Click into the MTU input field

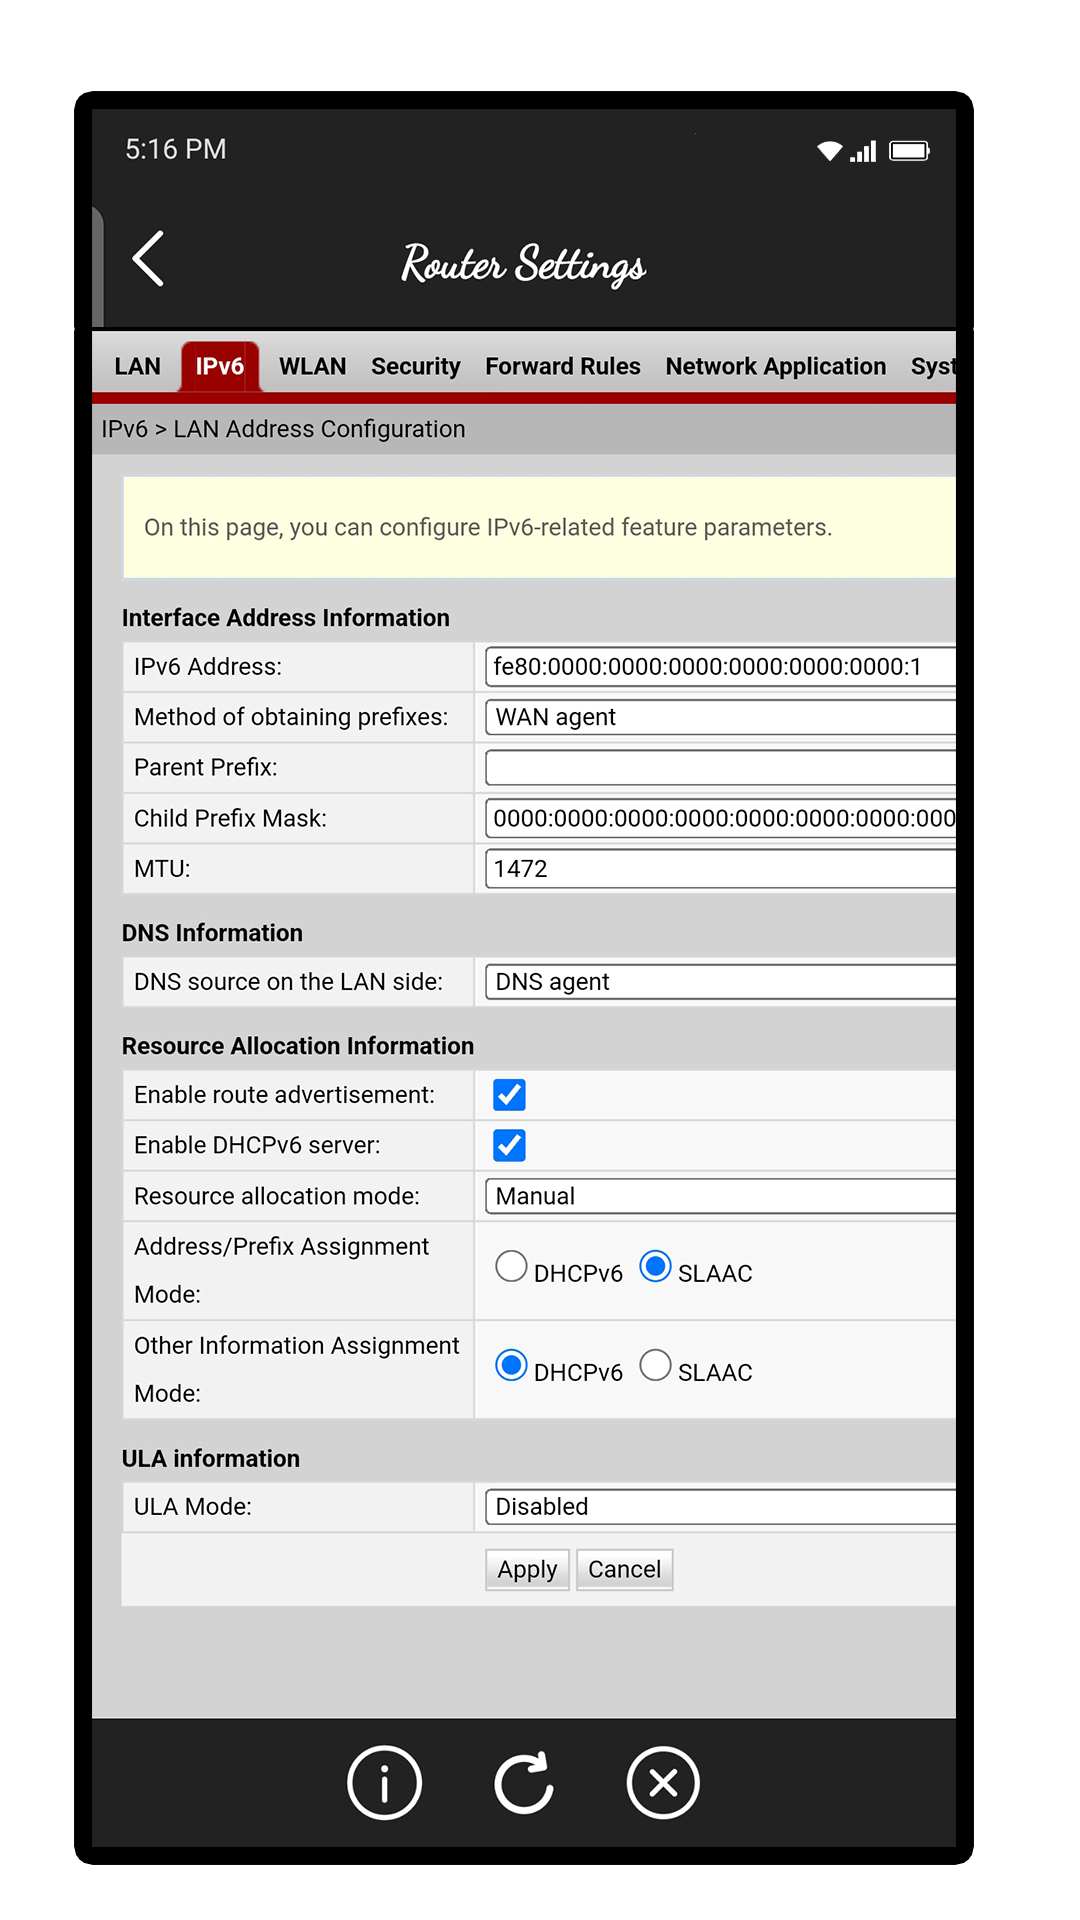point(720,869)
